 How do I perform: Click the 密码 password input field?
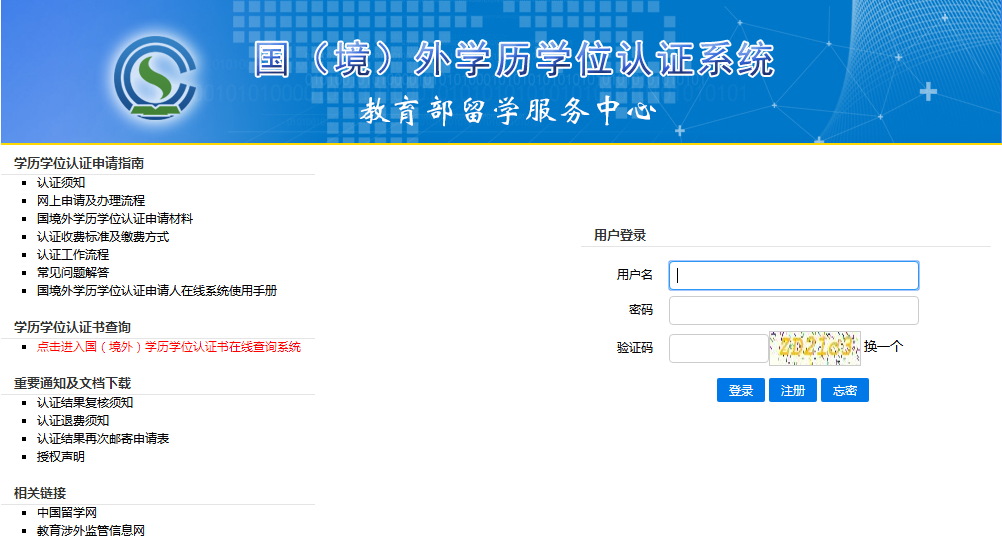point(793,311)
